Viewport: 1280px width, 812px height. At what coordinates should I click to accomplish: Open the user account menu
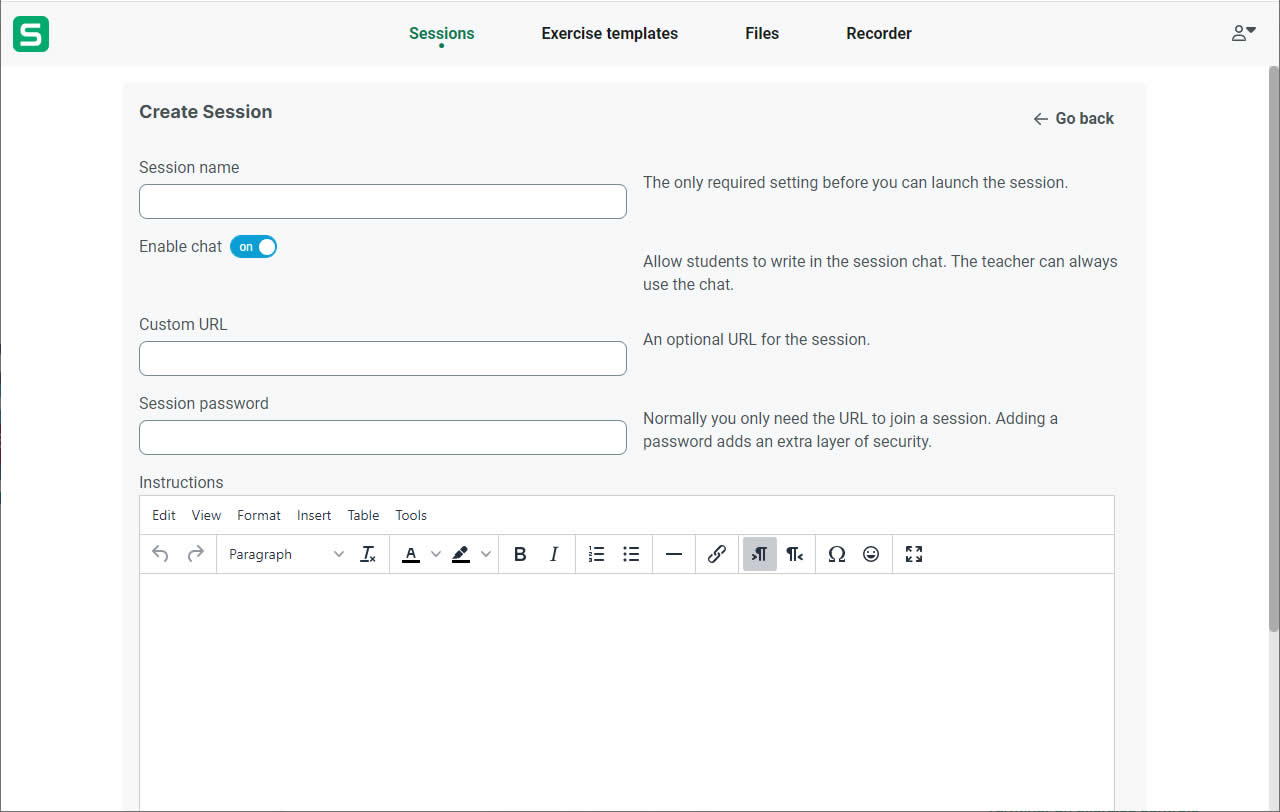point(1243,33)
